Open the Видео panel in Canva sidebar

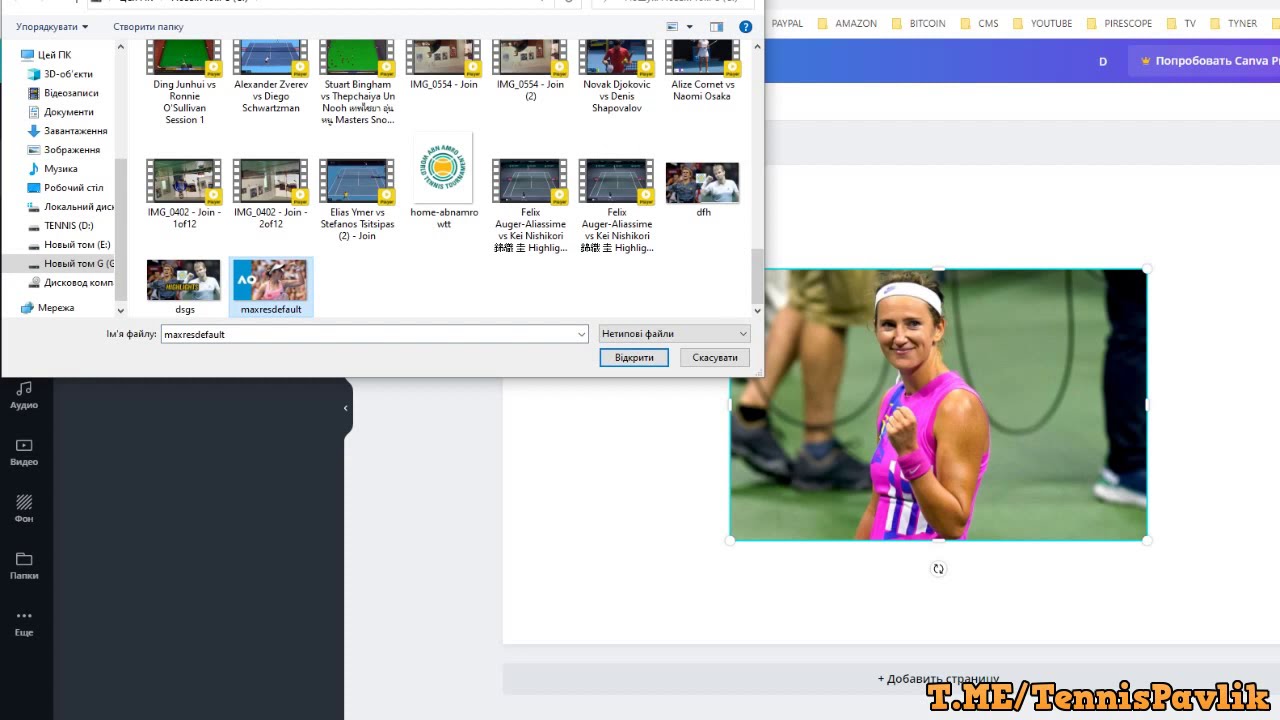[x=24, y=451]
